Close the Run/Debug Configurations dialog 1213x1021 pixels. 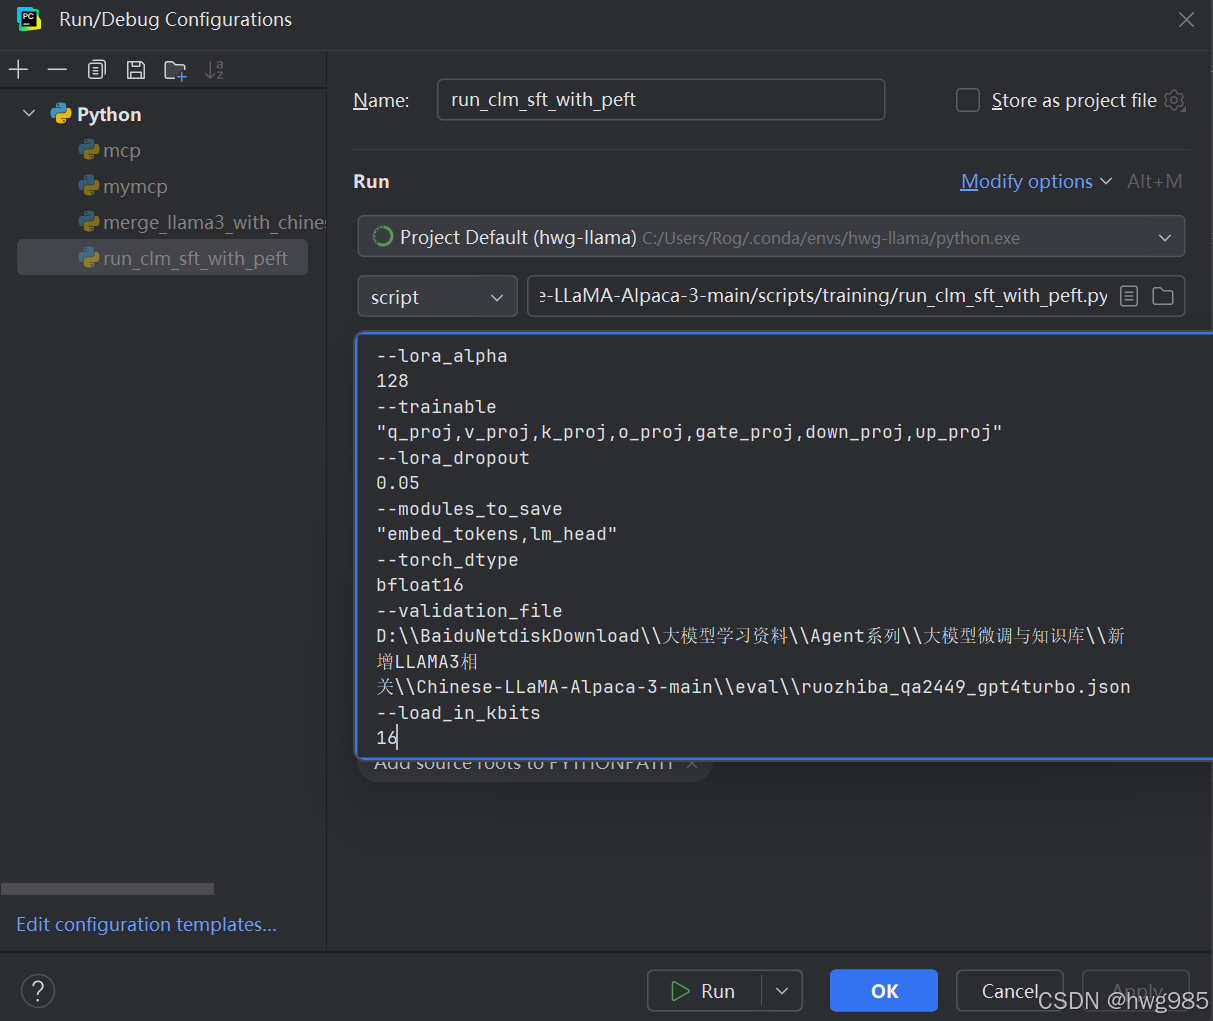1186,20
